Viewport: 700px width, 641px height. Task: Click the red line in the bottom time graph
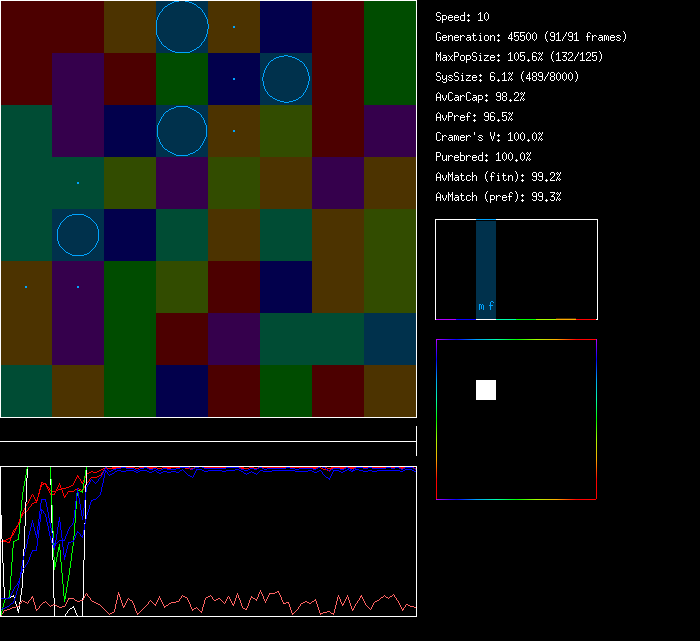(x=250, y=601)
